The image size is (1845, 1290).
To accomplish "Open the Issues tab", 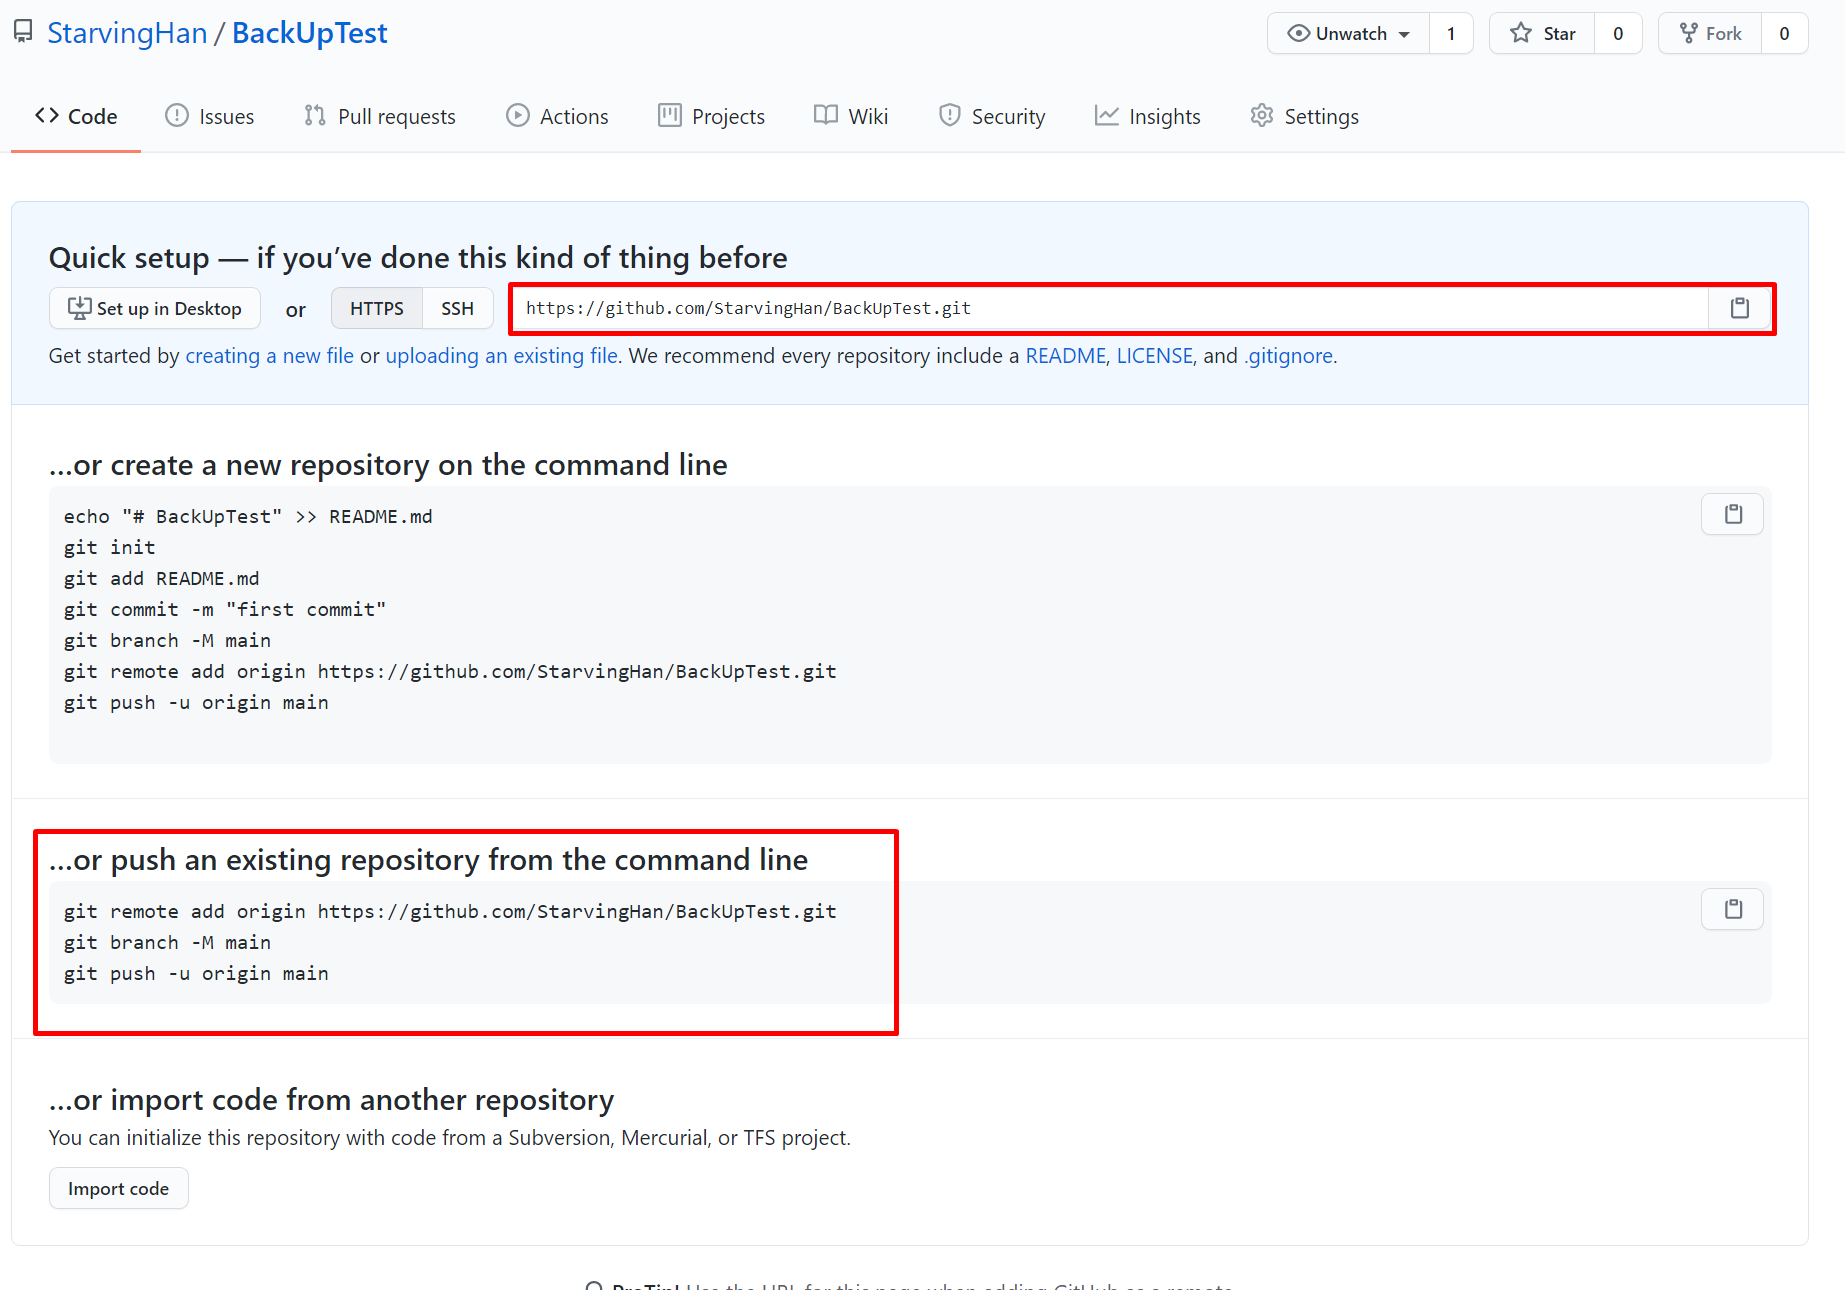I will [210, 116].
